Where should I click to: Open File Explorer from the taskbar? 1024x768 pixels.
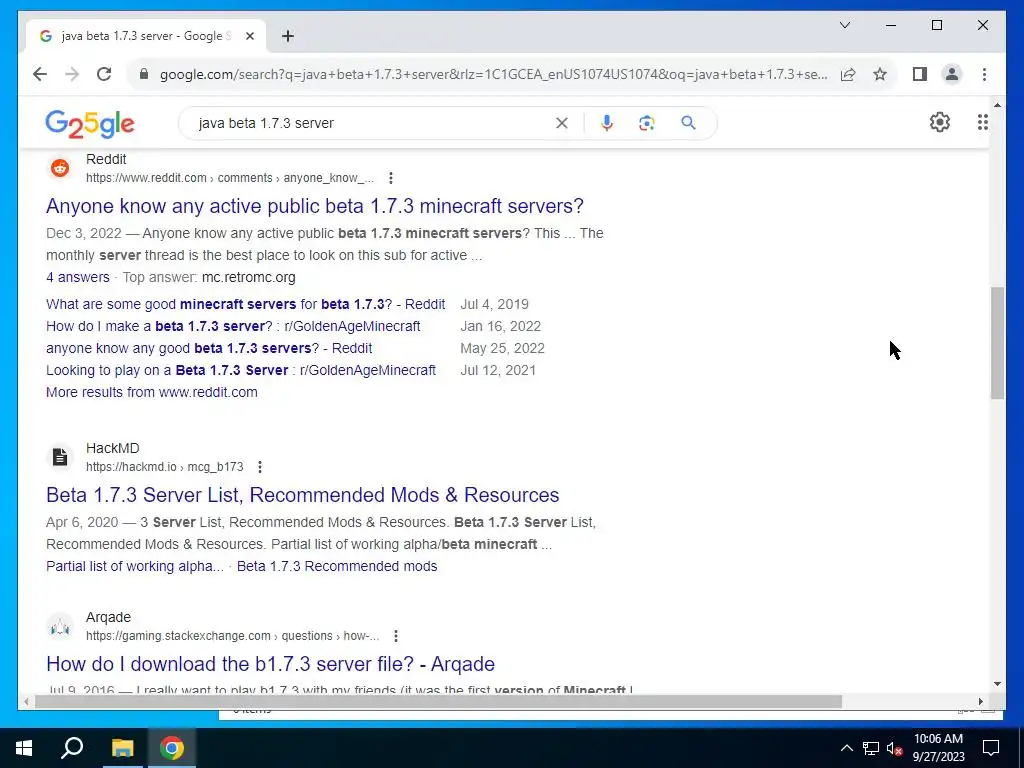(122, 748)
